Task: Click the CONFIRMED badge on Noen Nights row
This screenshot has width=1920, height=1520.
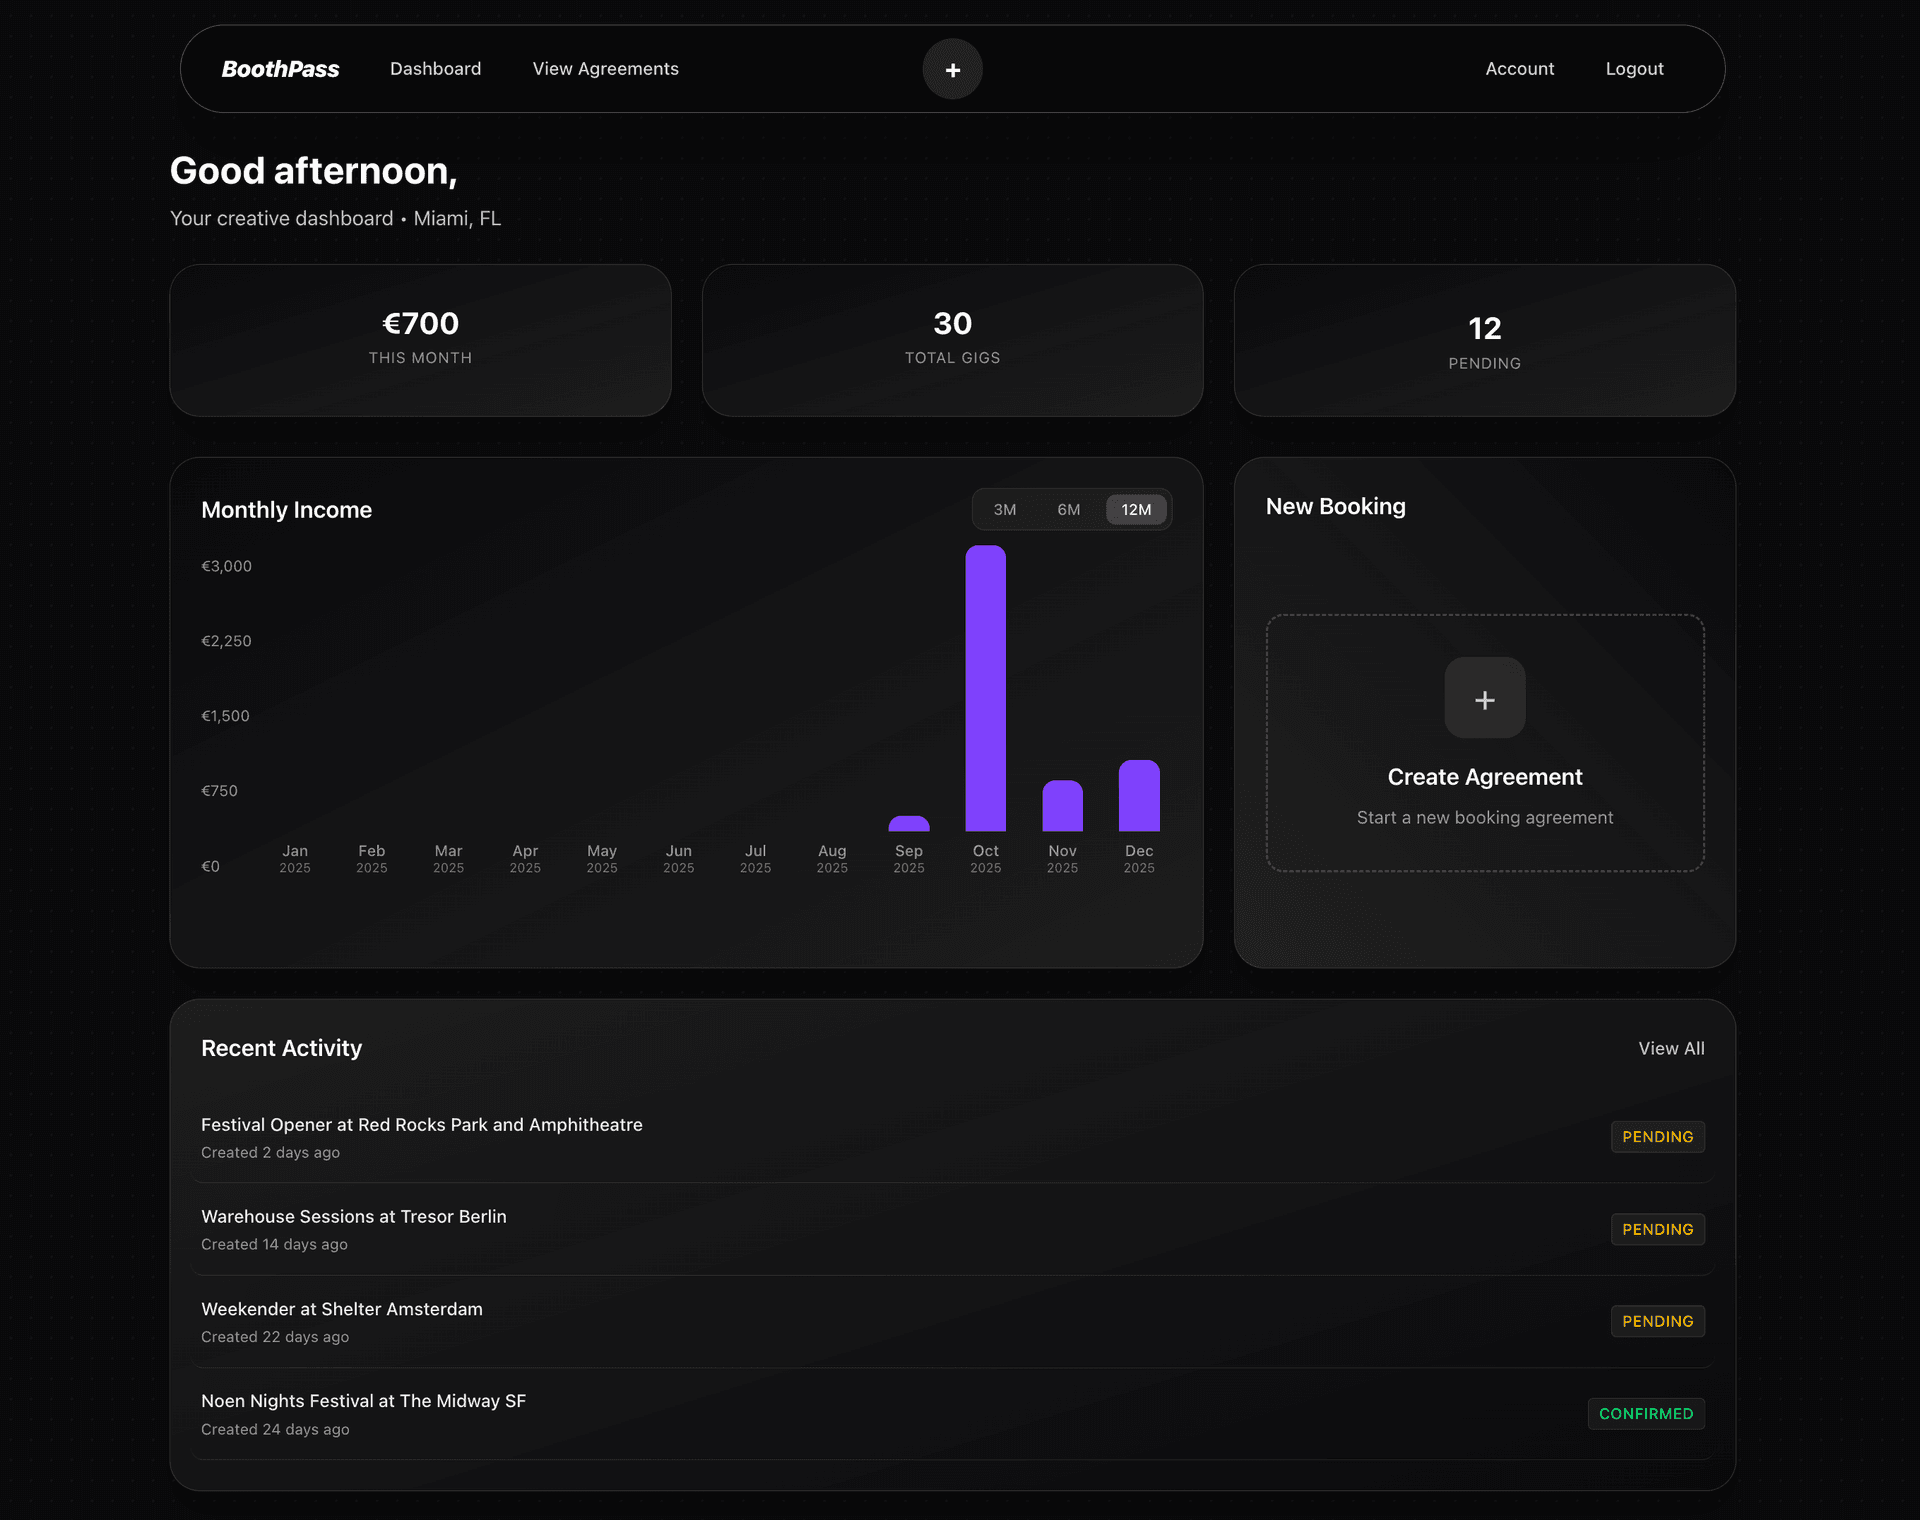Action: (1646, 1414)
